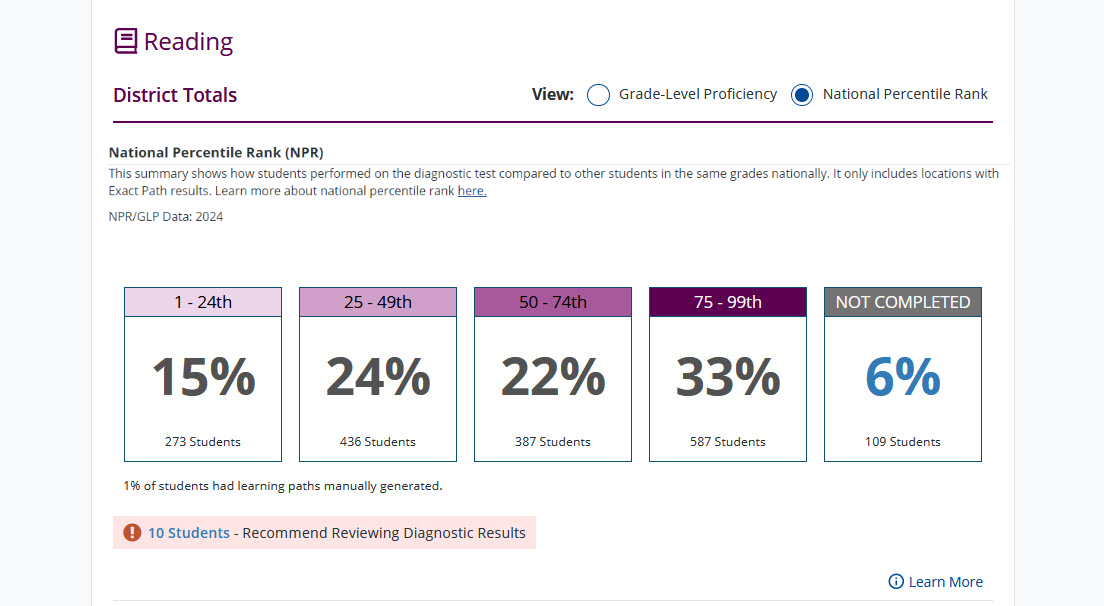1104x606 pixels.
Task: Click the 25 - 49th percentile header
Action: click(x=378, y=302)
